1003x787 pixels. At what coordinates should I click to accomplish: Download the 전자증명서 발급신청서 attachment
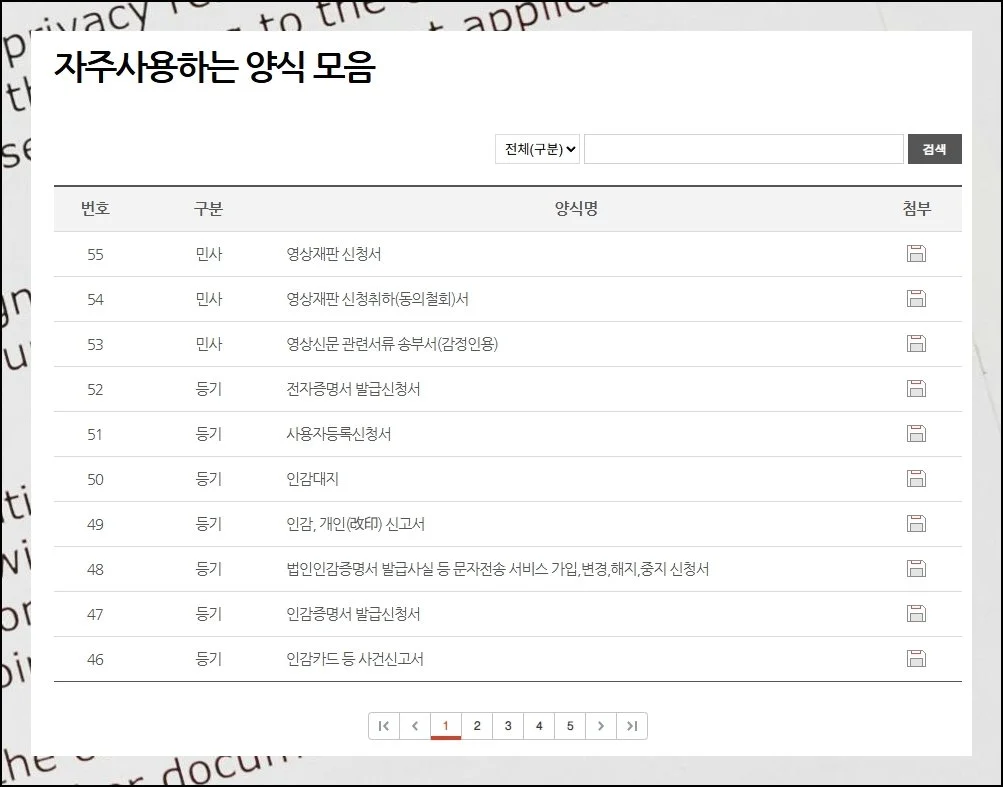(916, 389)
